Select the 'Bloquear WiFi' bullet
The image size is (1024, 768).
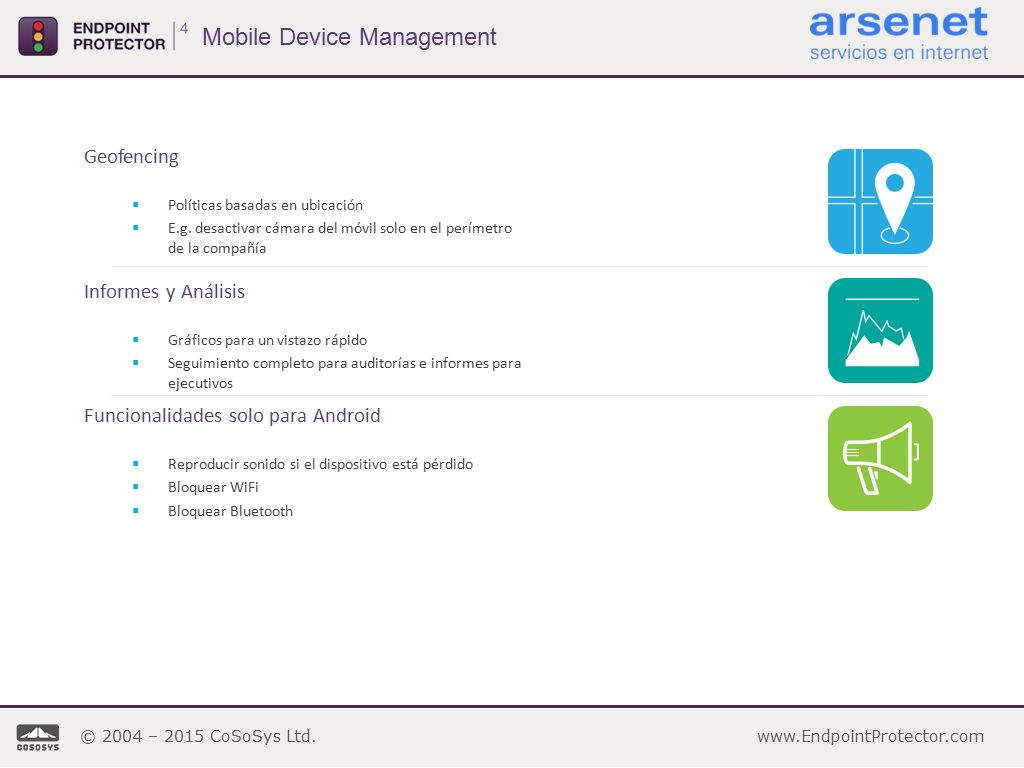pyautogui.click(x=213, y=487)
